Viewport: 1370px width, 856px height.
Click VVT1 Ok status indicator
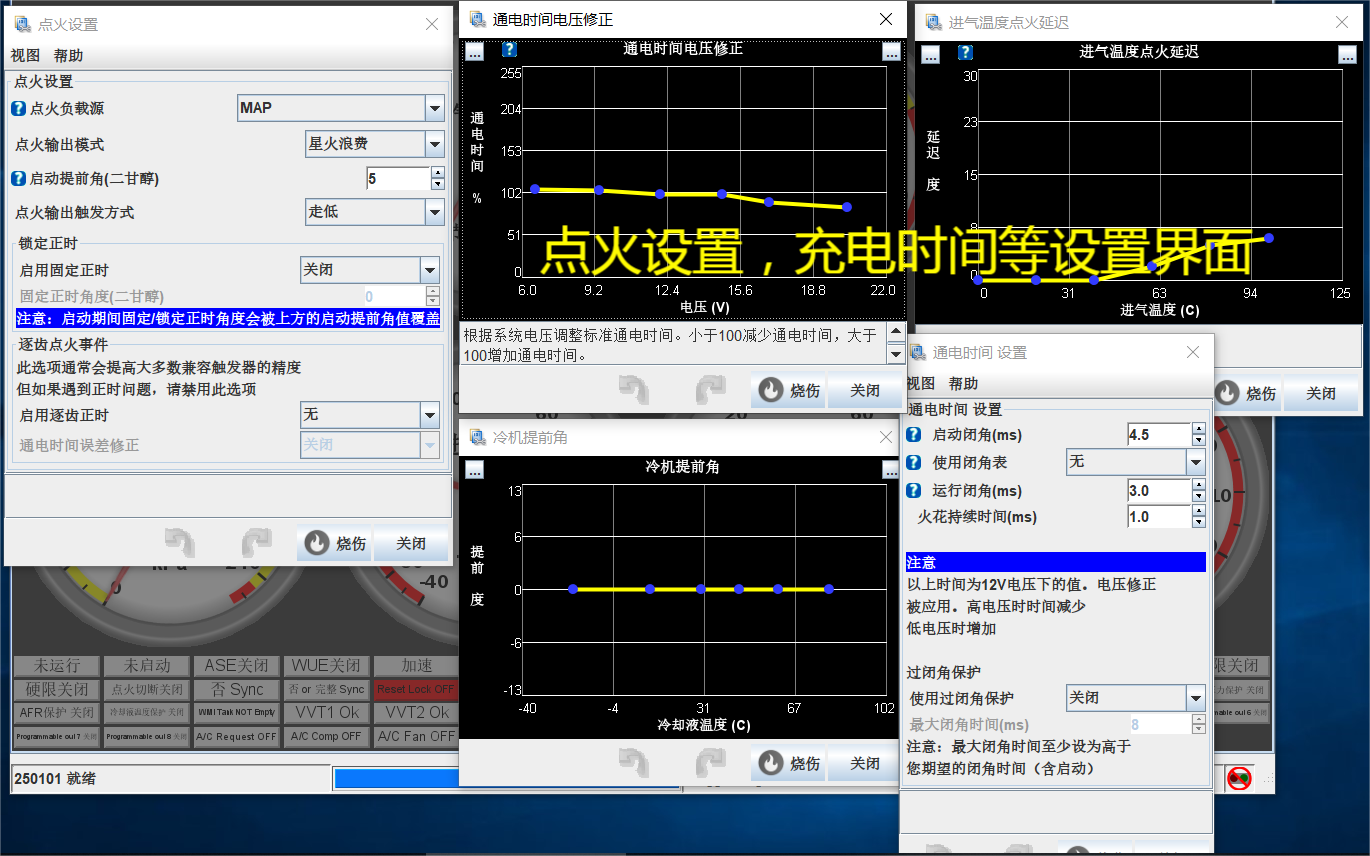click(x=326, y=713)
